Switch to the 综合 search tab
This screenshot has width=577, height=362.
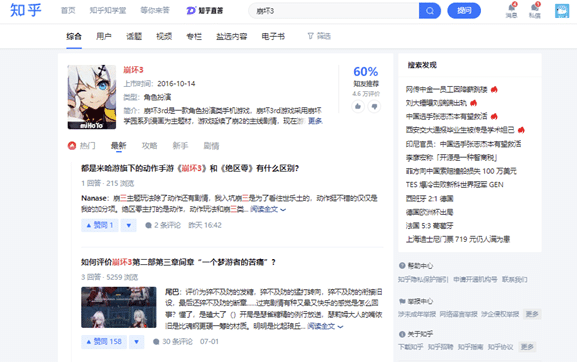[x=74, y=36]
